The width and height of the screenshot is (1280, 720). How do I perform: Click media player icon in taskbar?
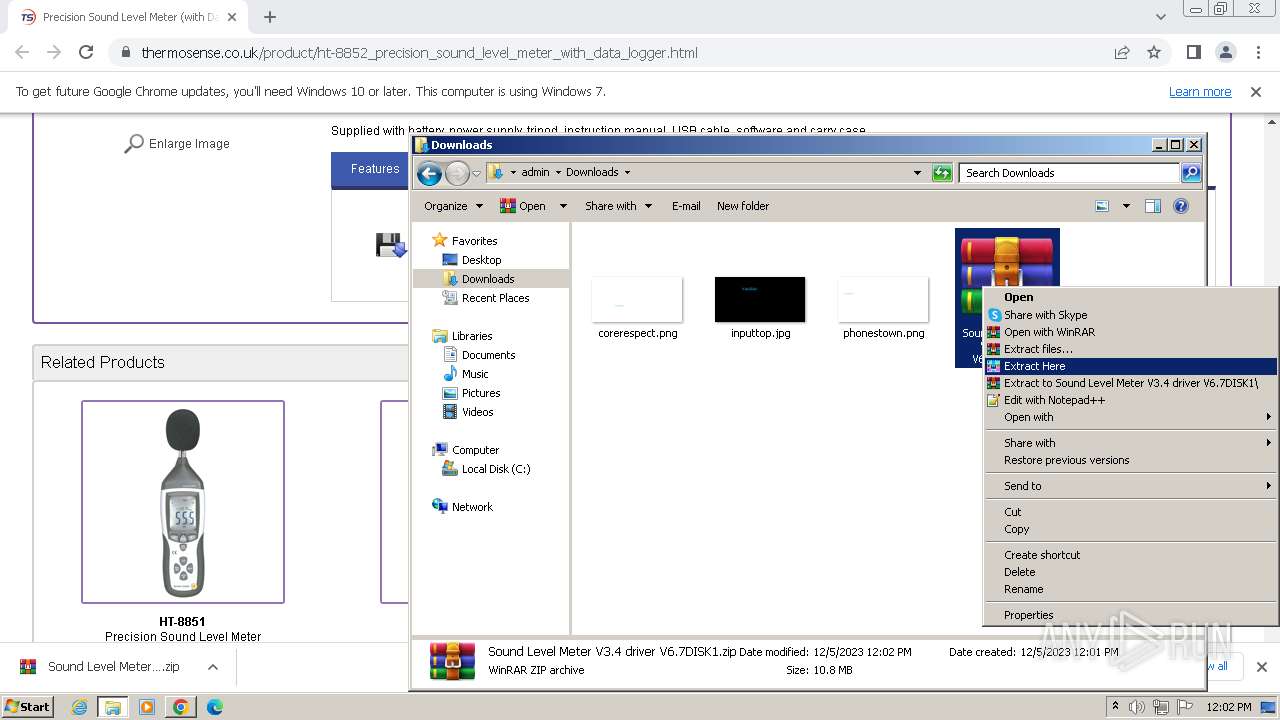pos(147,707)
